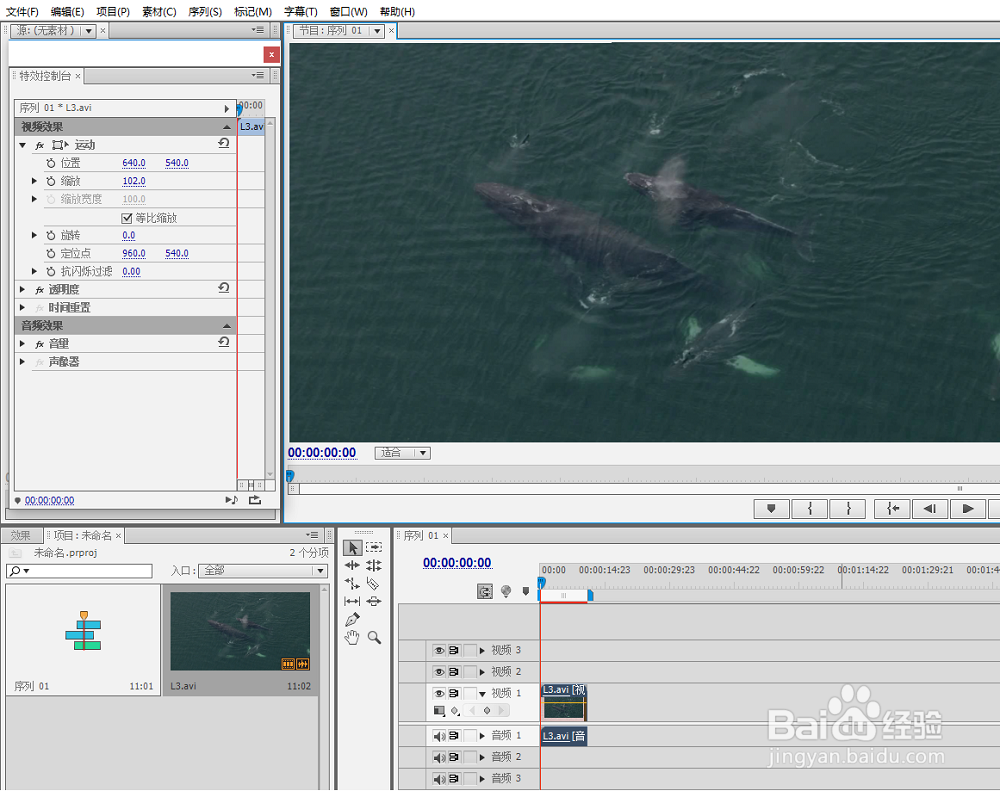Screen dimensions: 1000x791
Task: Select the Track Select tool
Action: point(374,547)
